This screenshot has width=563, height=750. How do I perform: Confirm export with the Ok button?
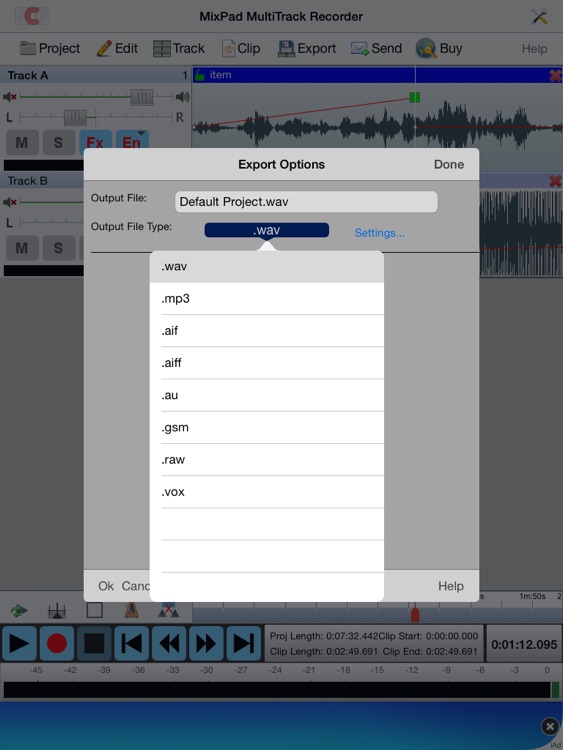click(x=106, y=586)
